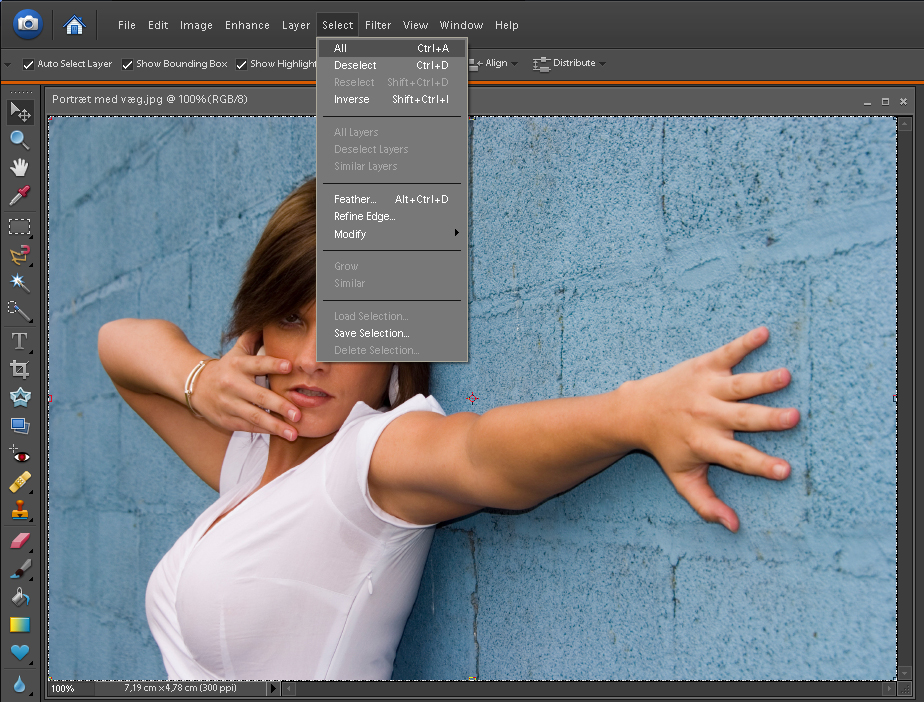Pick the Eyedropper tool
The image size is (924, 702).
19,196
